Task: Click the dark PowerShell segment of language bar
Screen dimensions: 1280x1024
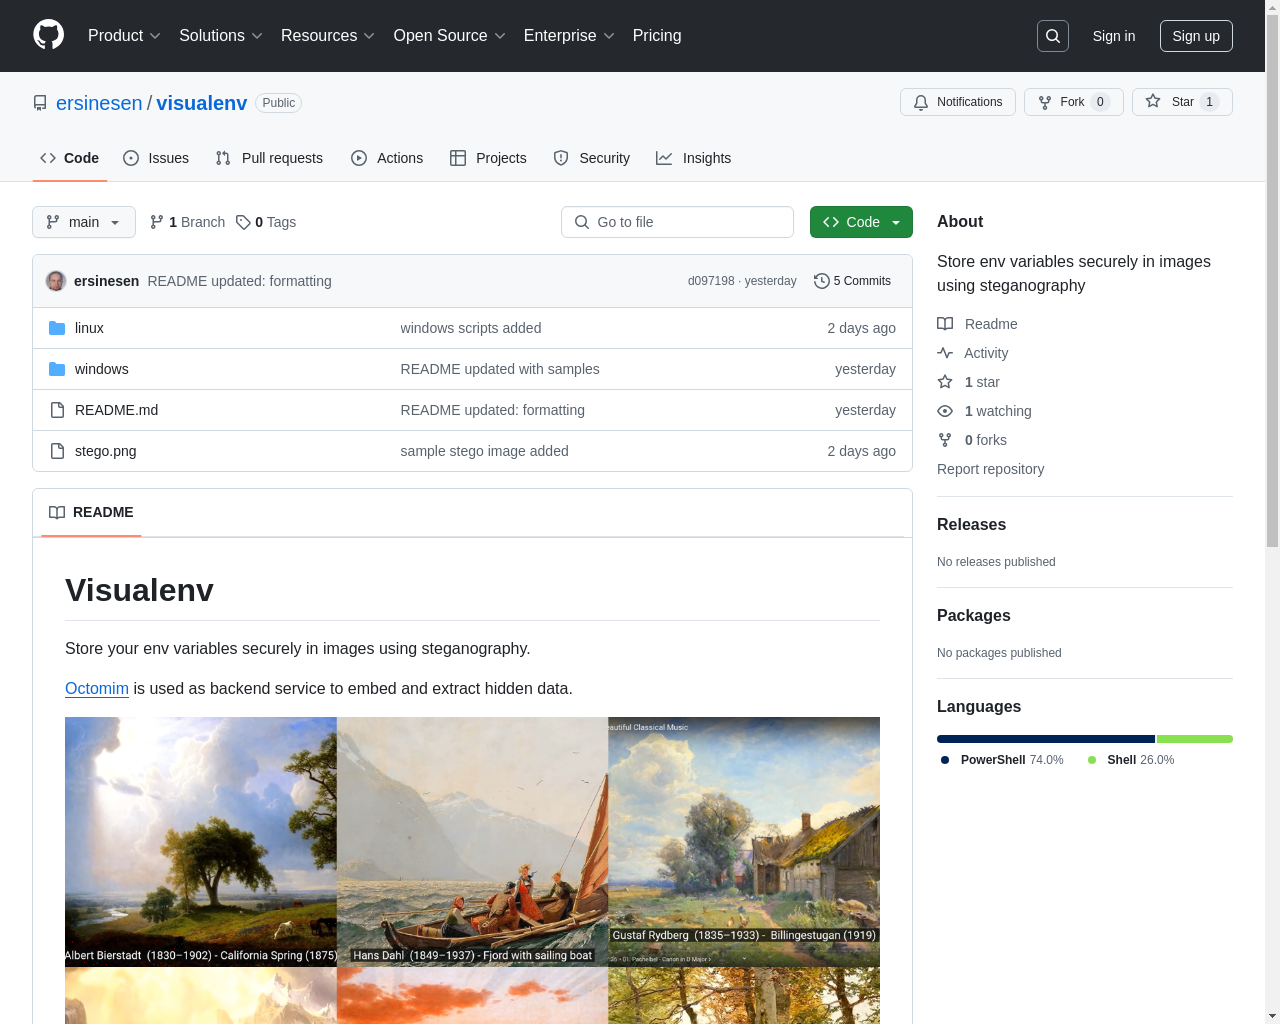Action: click(1046, 739)
